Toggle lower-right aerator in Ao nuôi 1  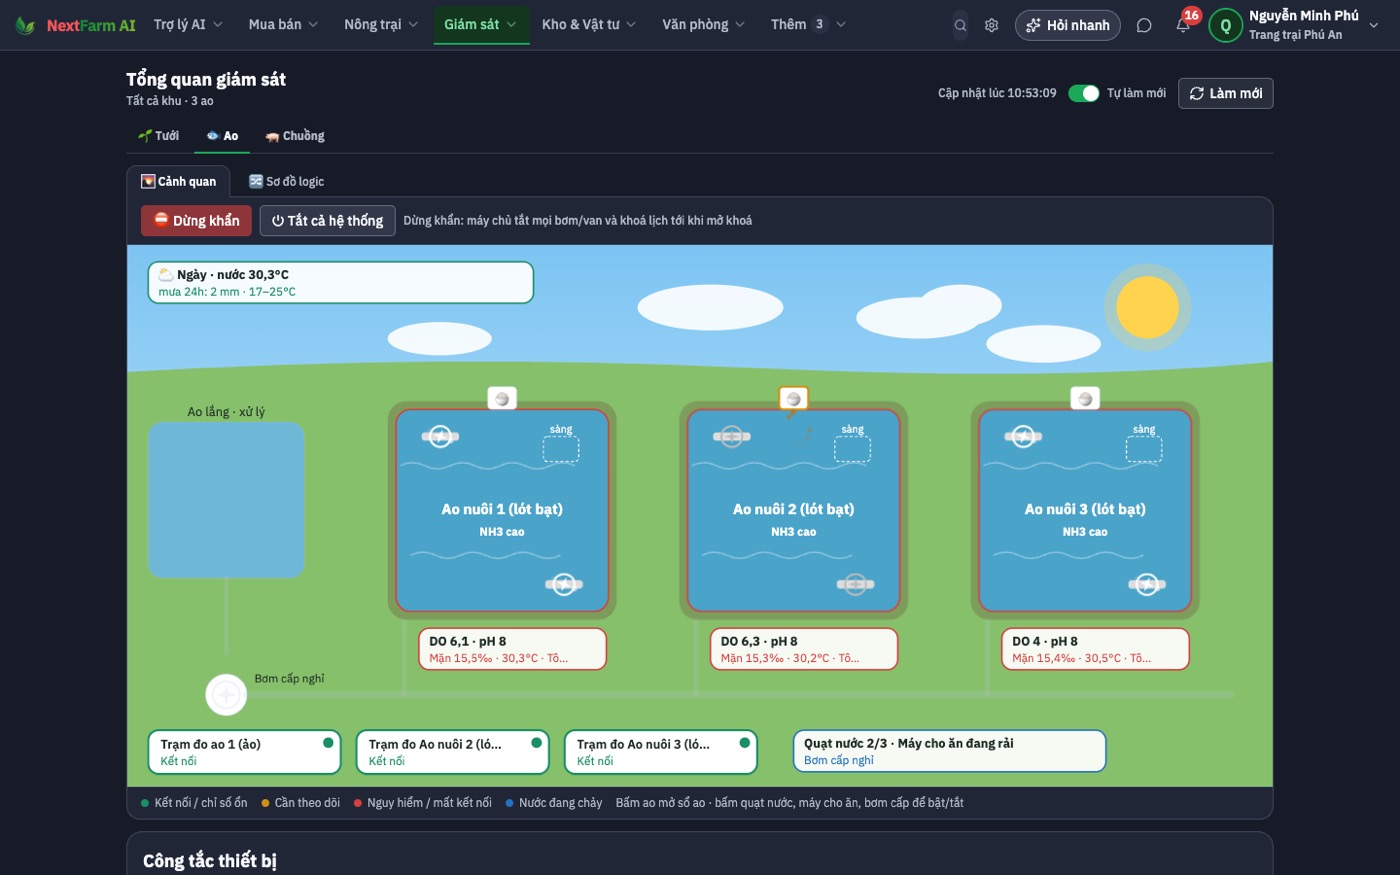[x=564, y=584]
